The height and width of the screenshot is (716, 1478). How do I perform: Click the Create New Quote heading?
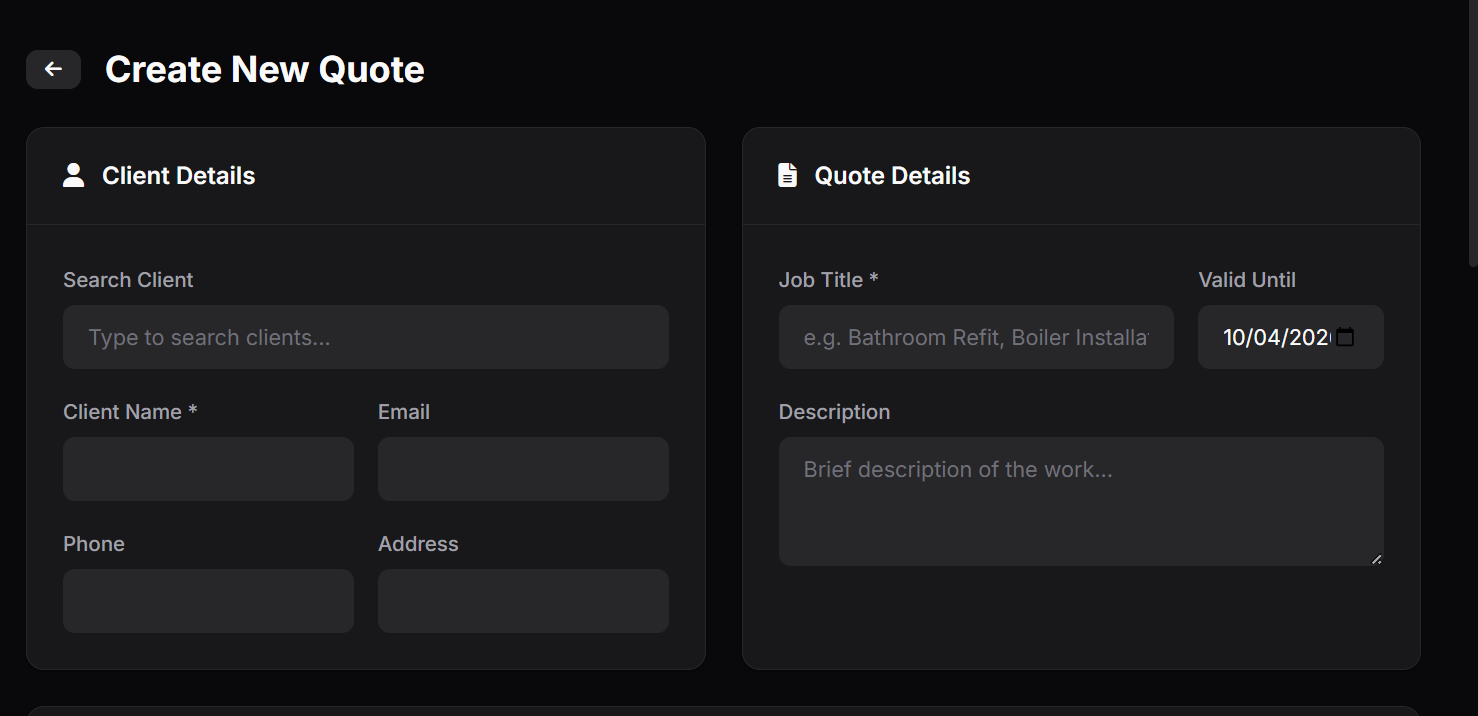[x=264, y=69]
